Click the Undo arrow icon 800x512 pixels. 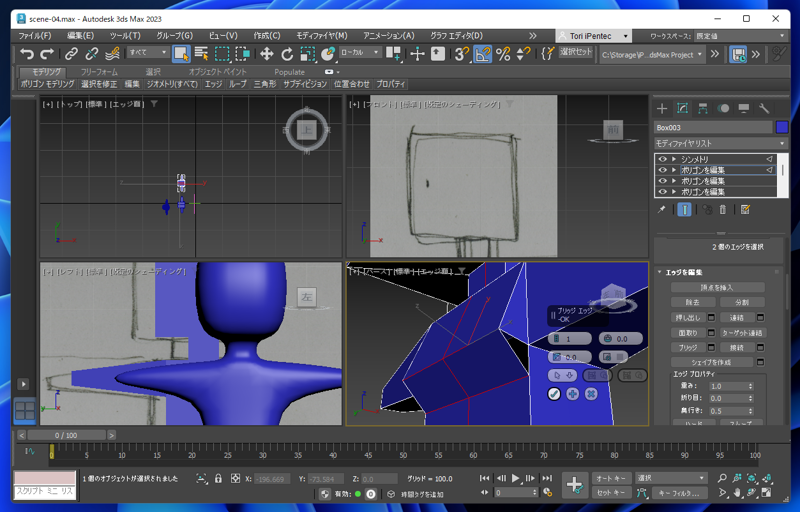pos(27,54)
